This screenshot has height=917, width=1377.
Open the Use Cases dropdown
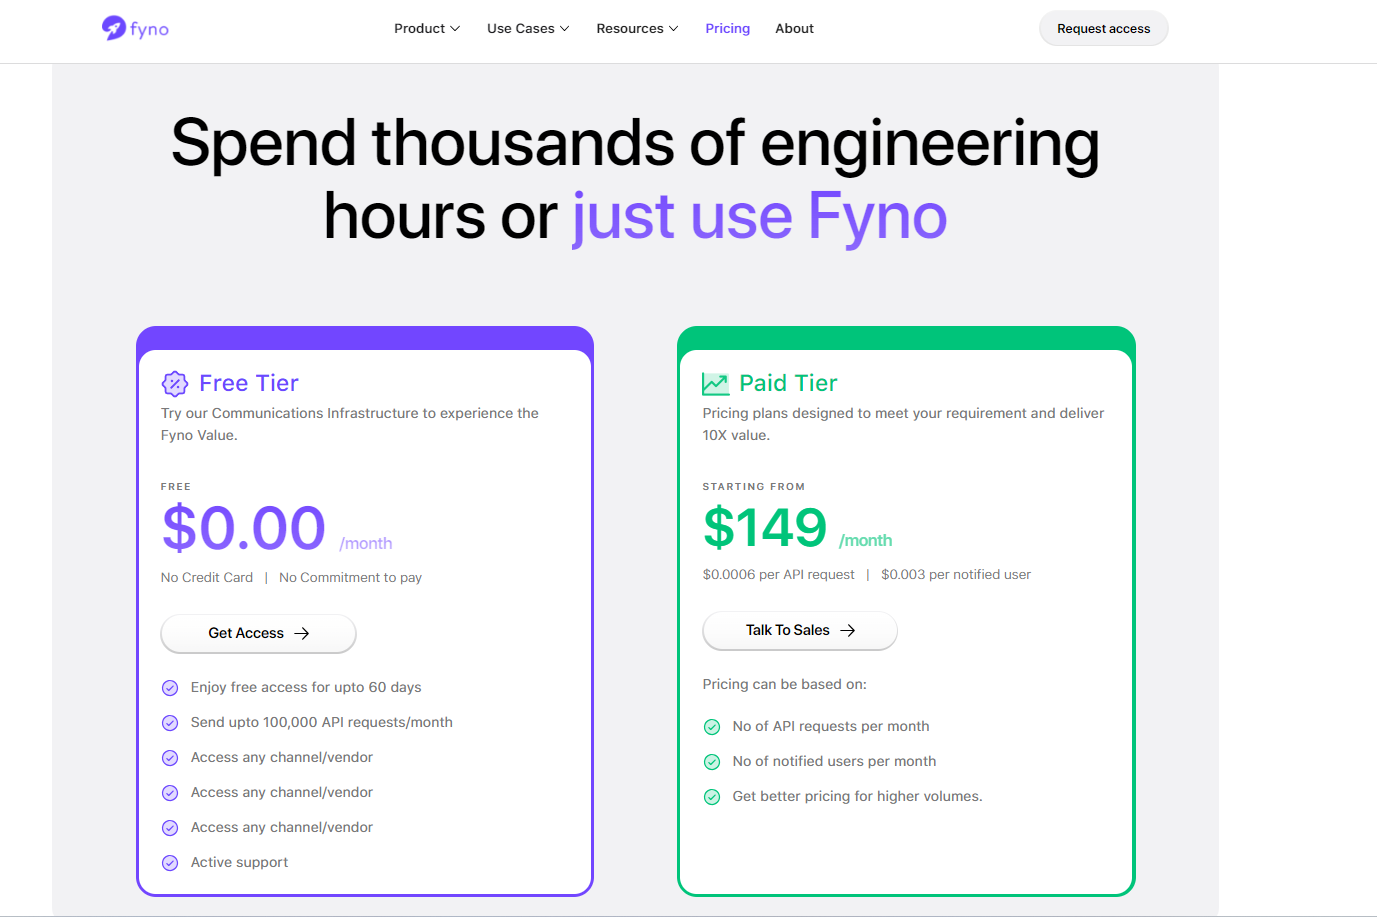528,29
